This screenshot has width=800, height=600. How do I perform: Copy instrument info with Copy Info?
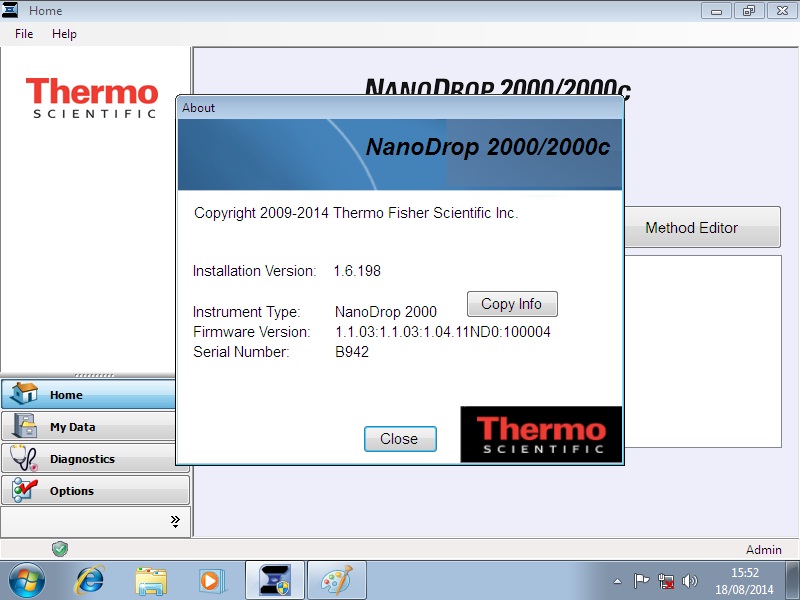pyautogui.click(x=512, y=304)
